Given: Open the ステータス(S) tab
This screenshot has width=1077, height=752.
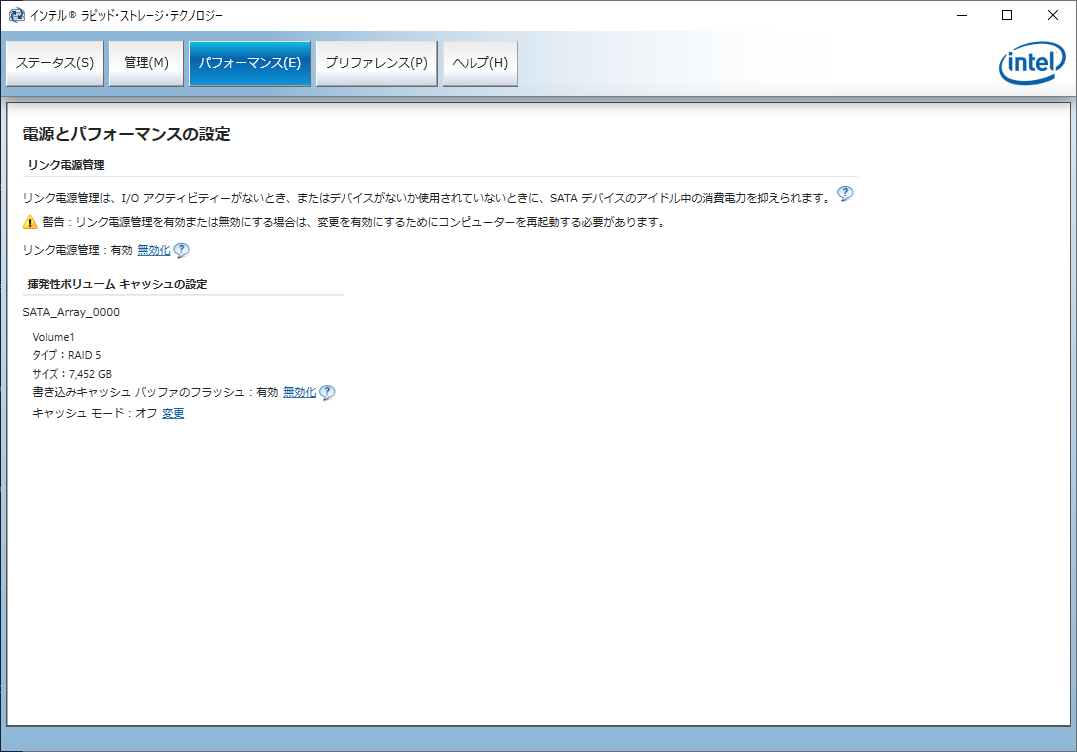Looking at the screenshot, I should 55,63.
